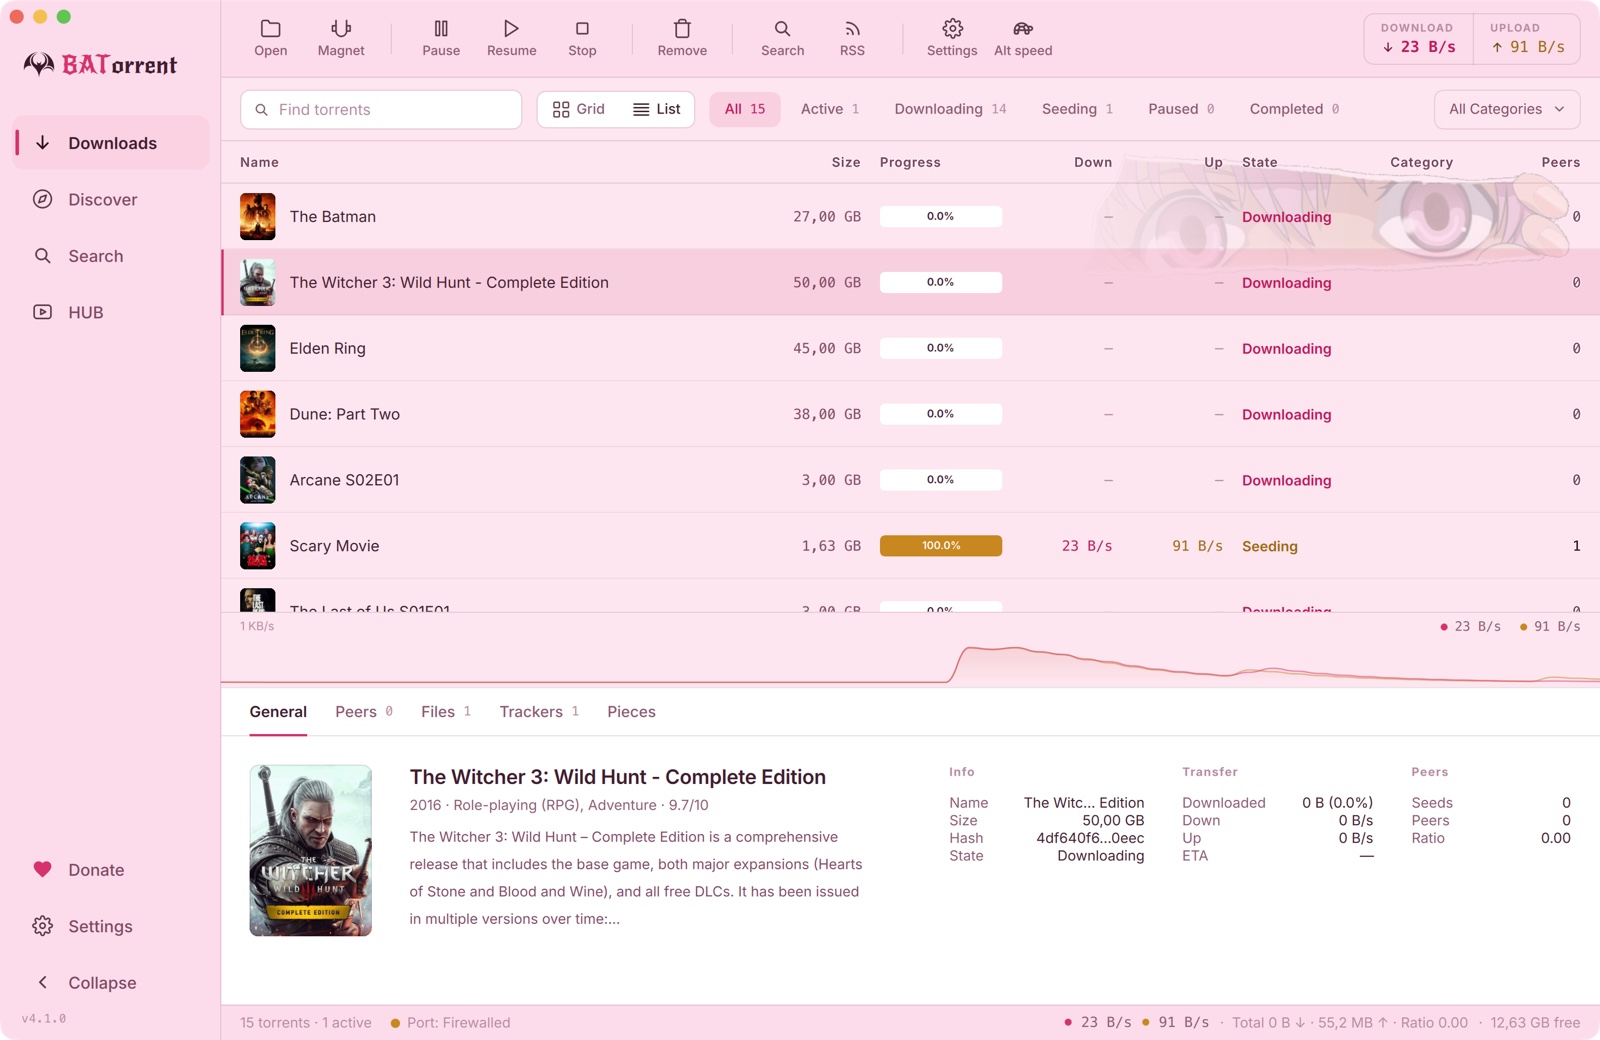Switch to Grid view
Image resolution: width=1600 pixels, height=1040 pixels.
point(578,109)
